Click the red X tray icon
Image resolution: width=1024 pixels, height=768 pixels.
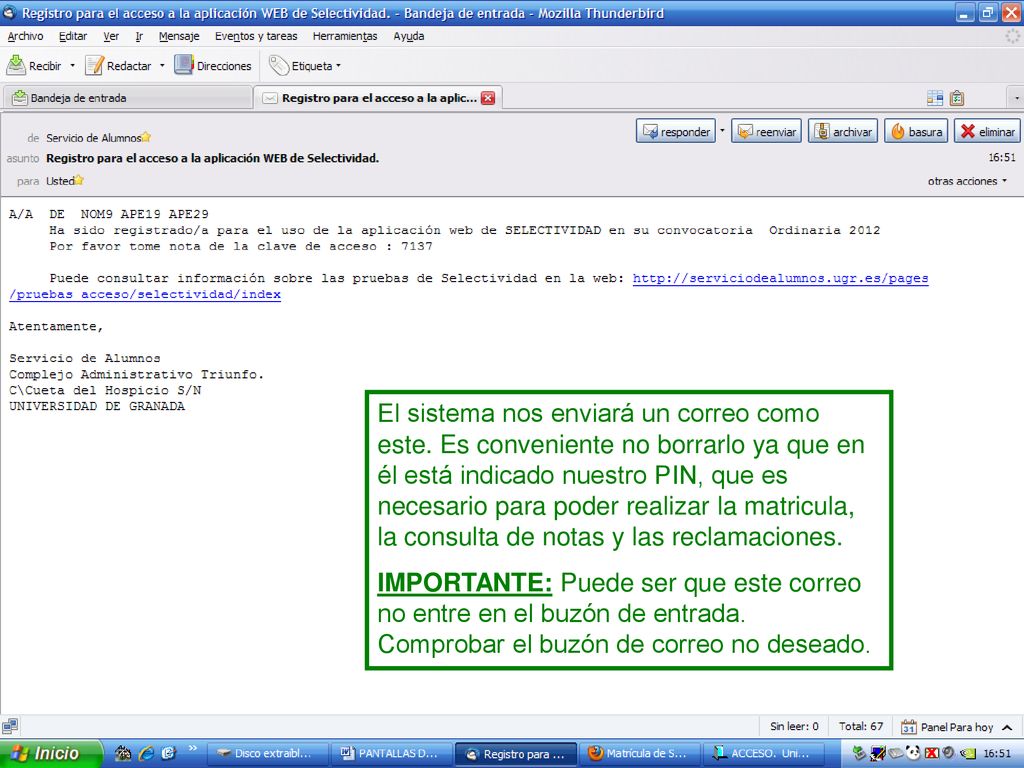[x=932, y=753]
